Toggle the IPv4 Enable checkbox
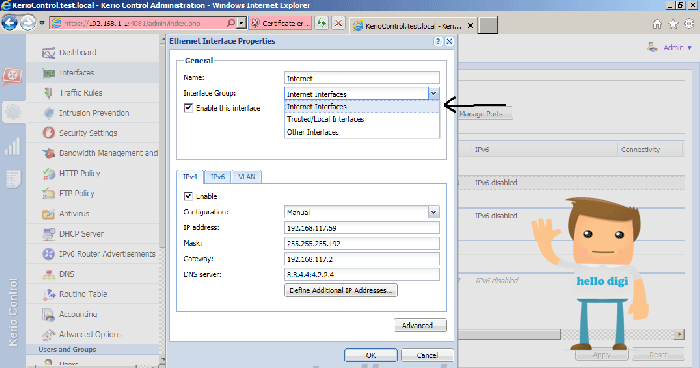This screenshot has height=368, width=700. pyautogui.click(x=188, y=196)
